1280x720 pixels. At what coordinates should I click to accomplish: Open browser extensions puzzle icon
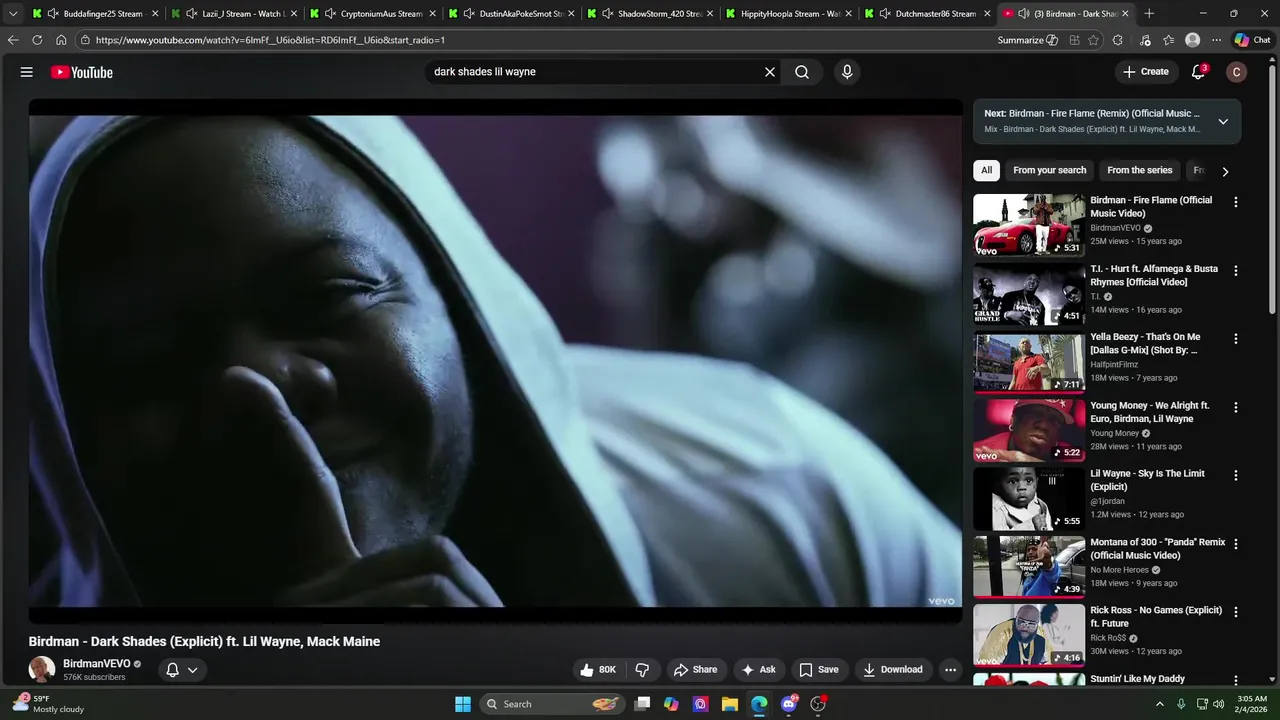click(x=1118, y=40)
